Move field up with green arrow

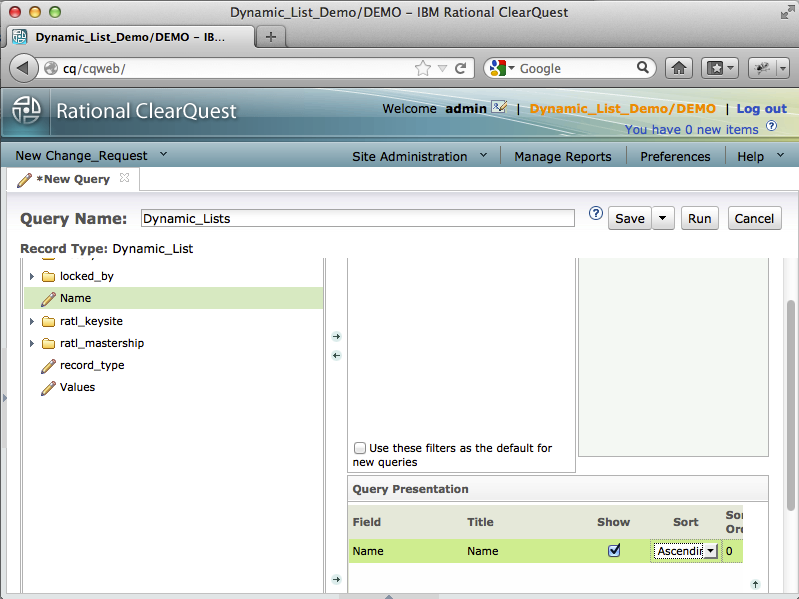[756, 584]
